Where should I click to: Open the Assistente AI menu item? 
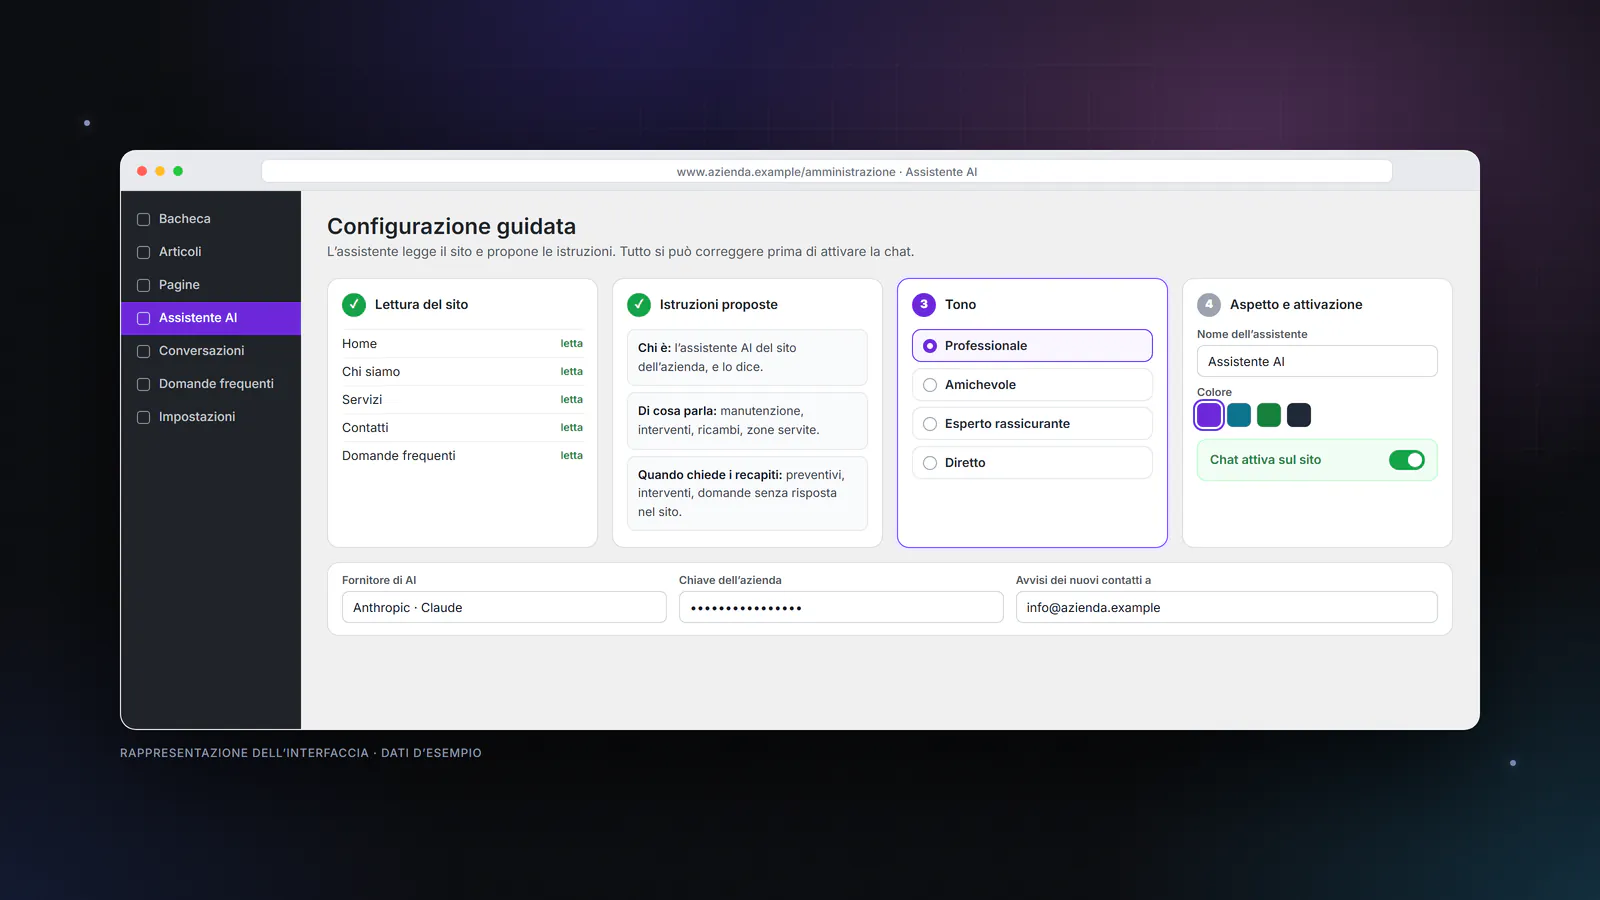pyautogui.click(x=211, y=318)
